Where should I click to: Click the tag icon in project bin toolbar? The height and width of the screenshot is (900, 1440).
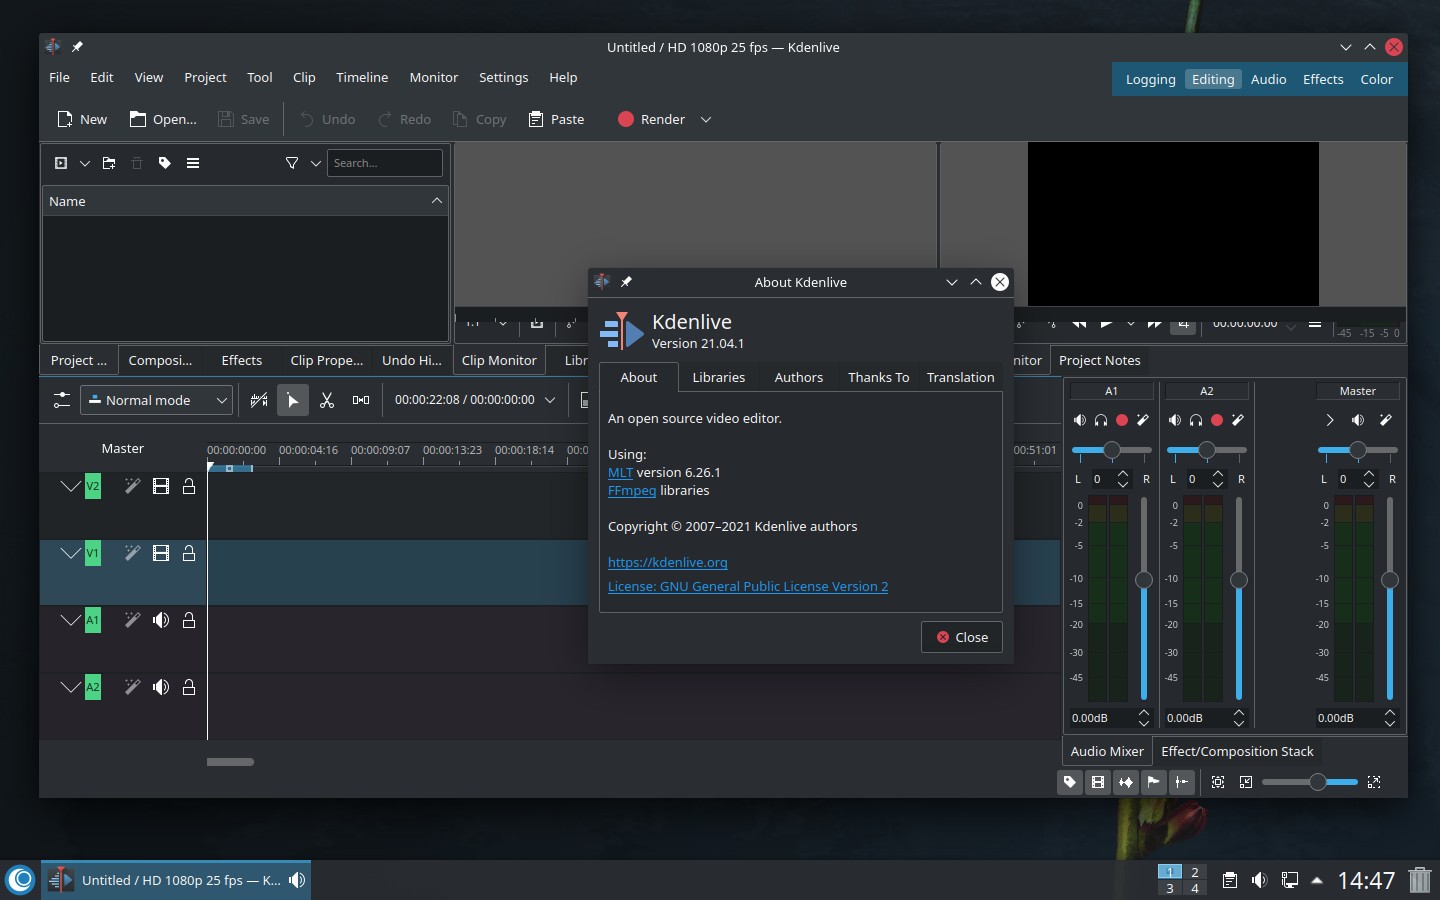coord(165,163)
